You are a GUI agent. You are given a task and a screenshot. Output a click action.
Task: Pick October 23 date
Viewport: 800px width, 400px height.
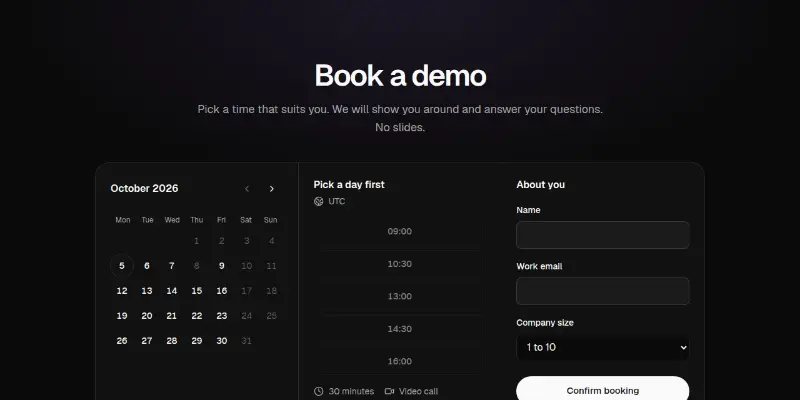(221, 316)
